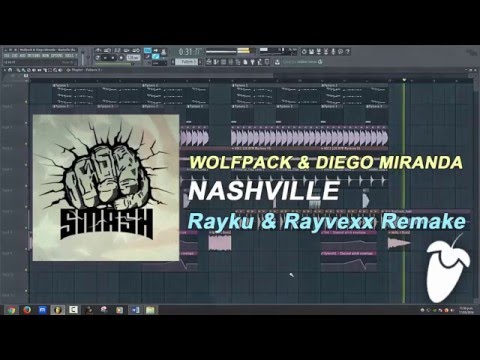Open the Line snap dropdown
Viewport: 480px width, 360px height.
point(159,63)
